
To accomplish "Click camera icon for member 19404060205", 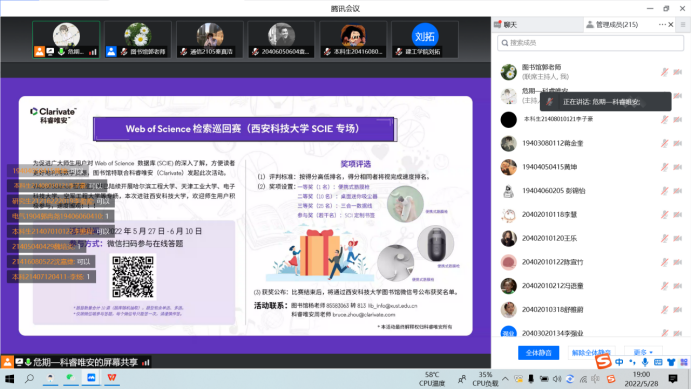I will click(678, 191).
